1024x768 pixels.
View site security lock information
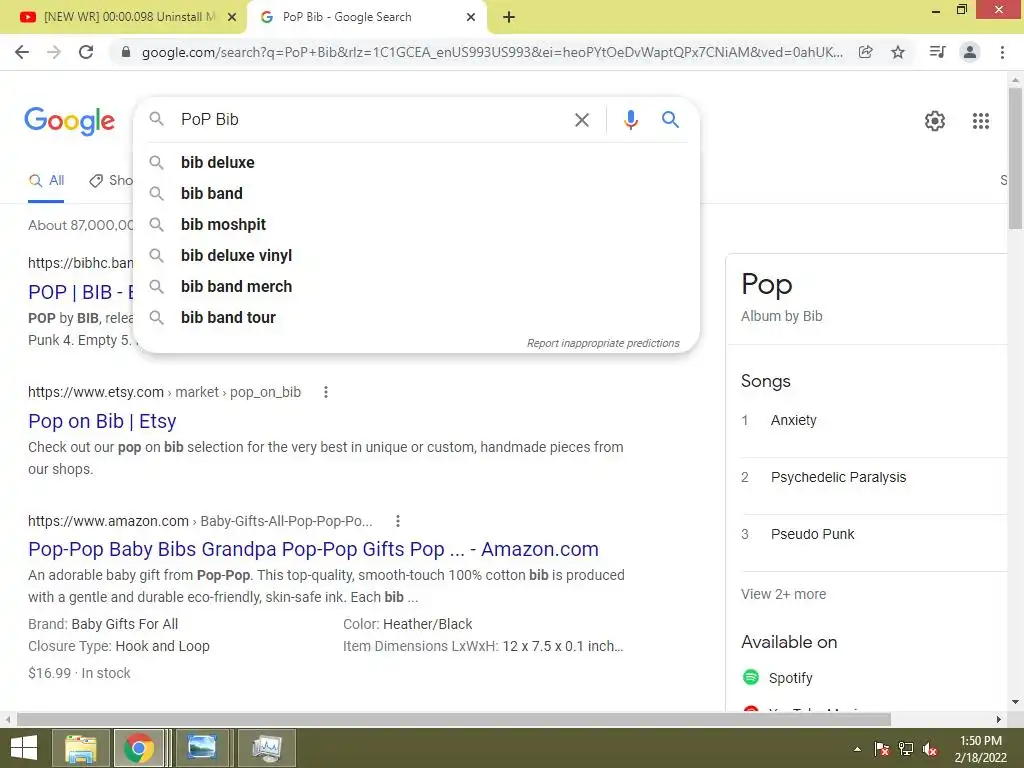click(126, 52)
